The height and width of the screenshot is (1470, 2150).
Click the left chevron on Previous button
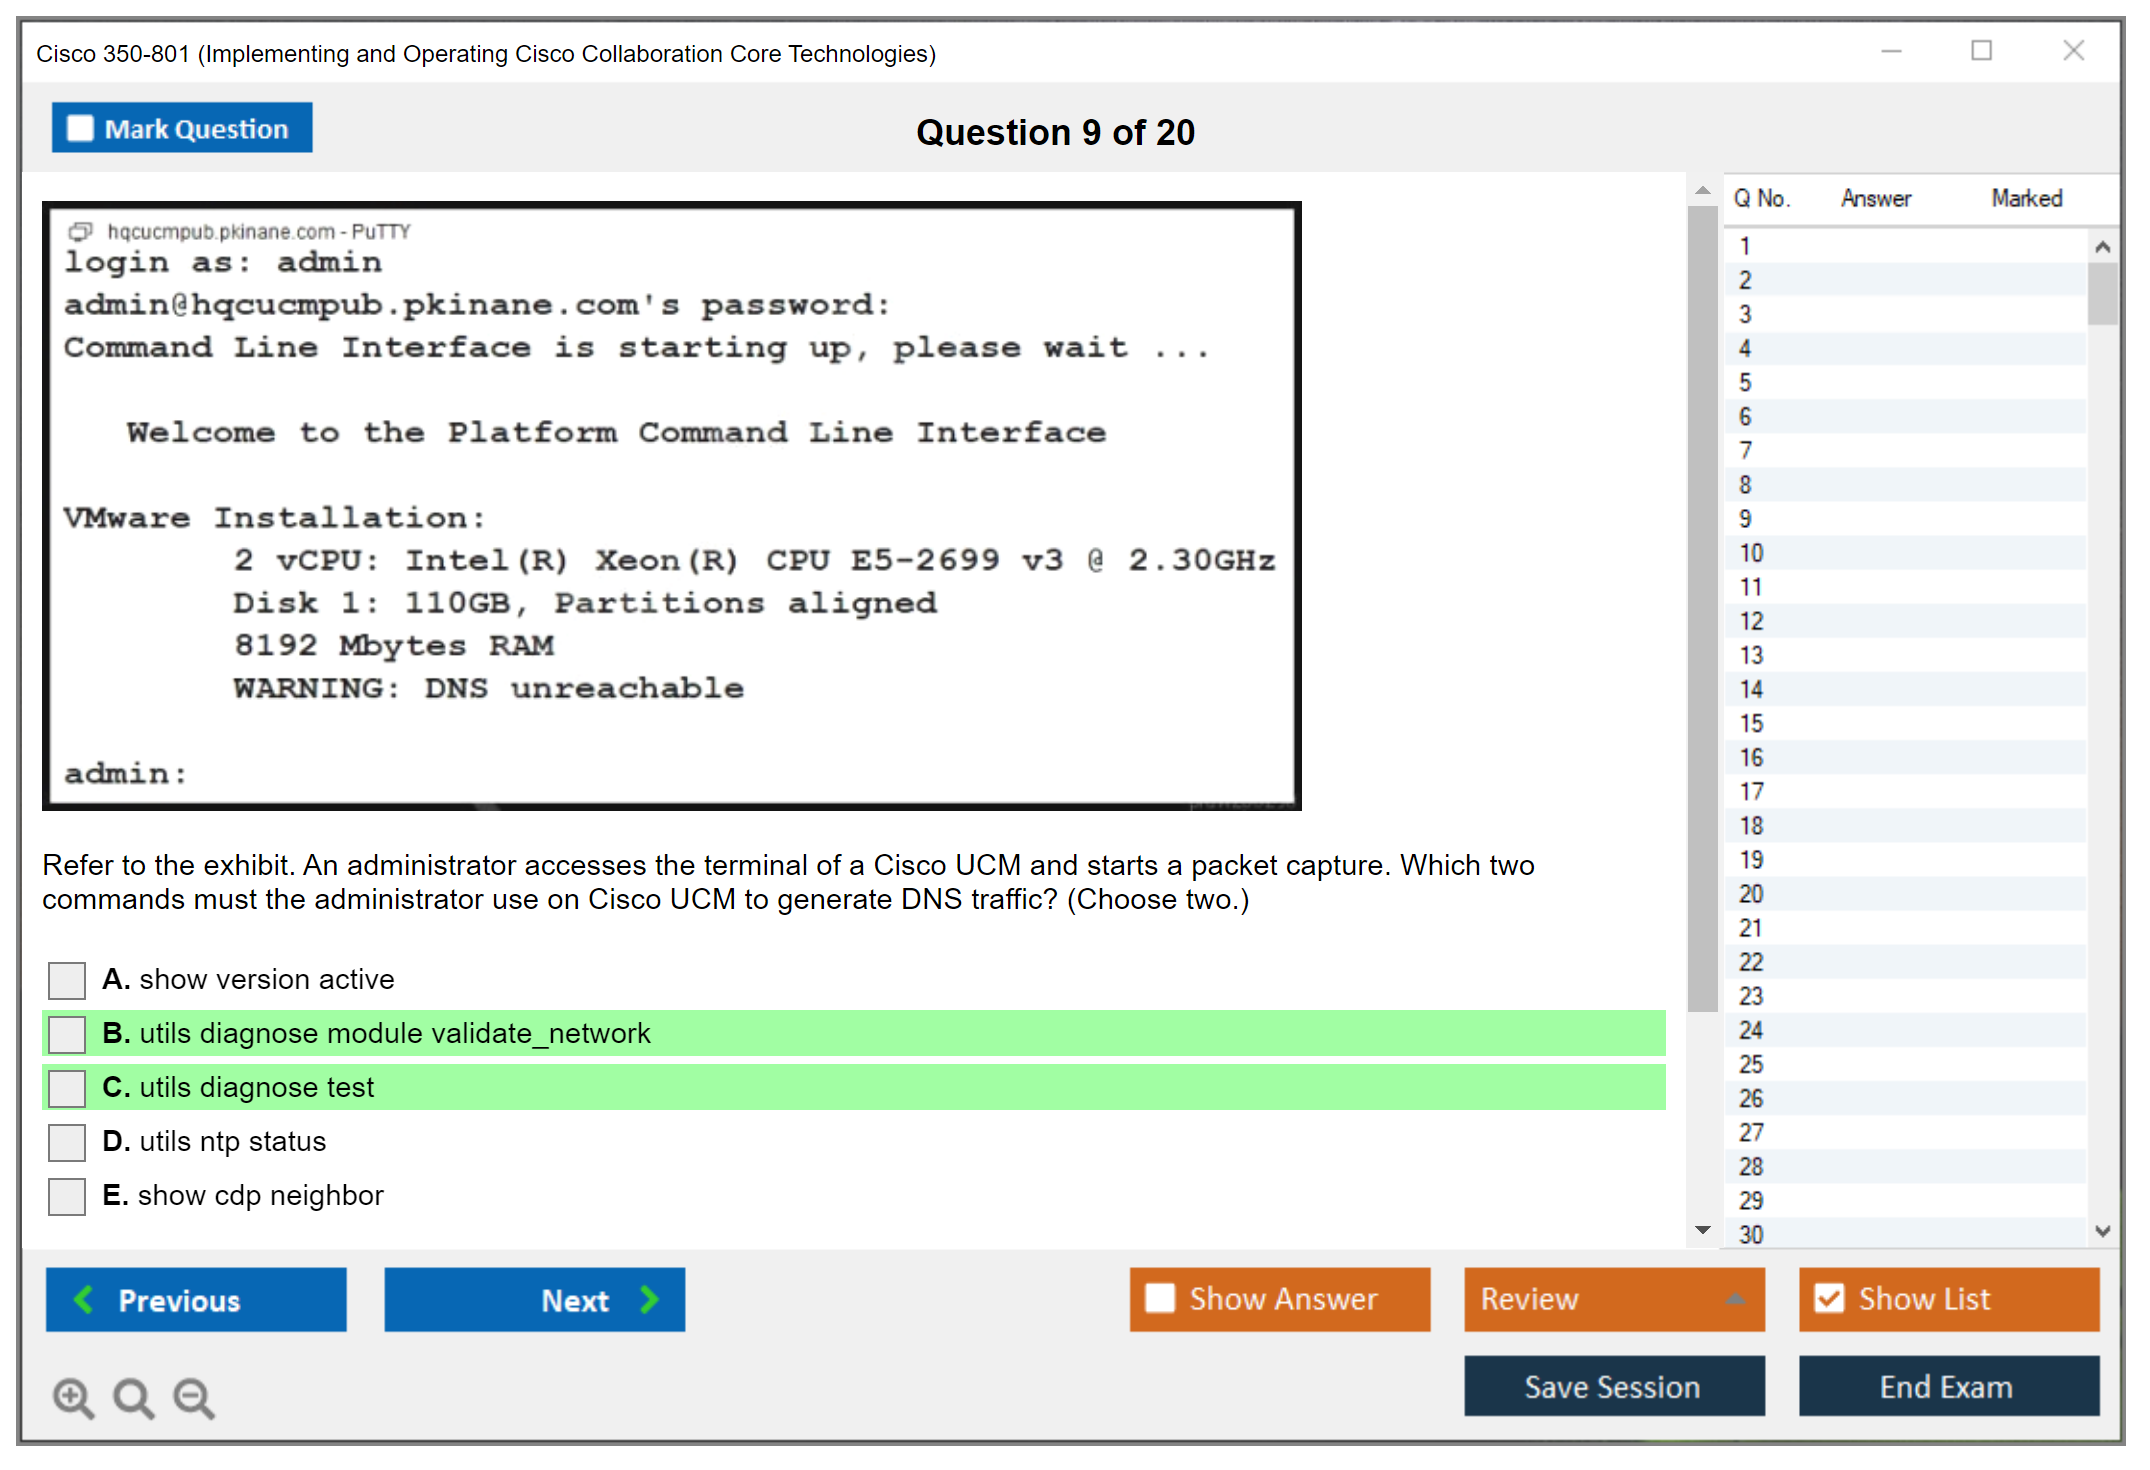coord(85,1299)
